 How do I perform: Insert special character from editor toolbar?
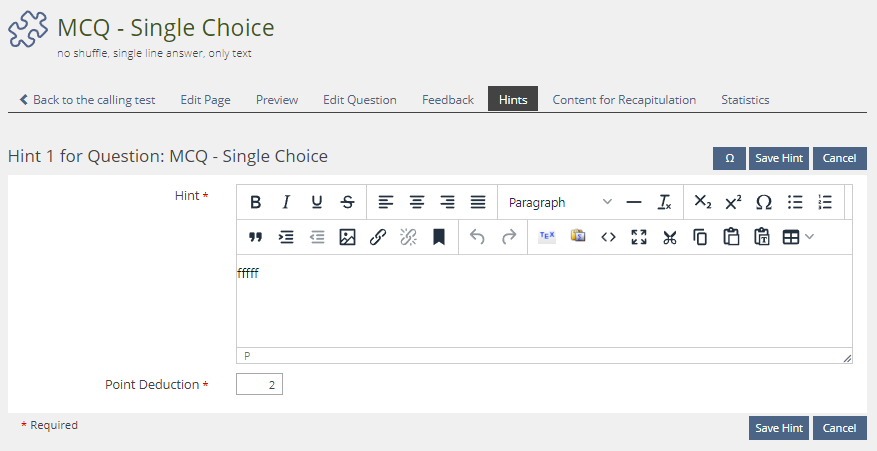pos(764,202)
